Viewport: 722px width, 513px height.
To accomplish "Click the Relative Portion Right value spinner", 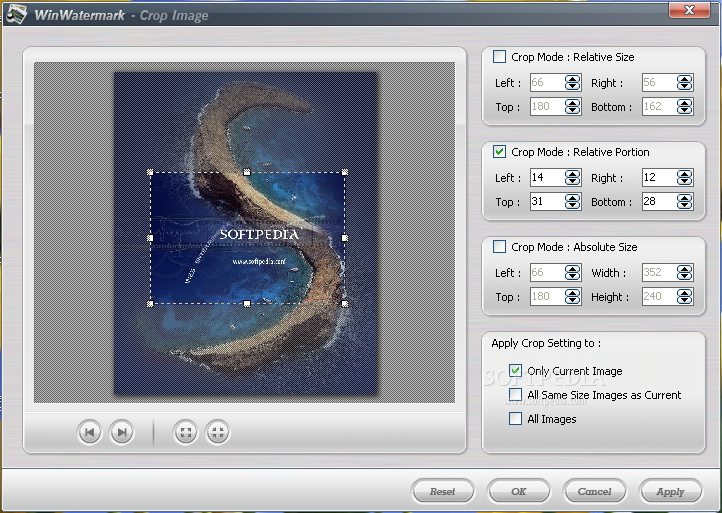I will coord(684,178).
